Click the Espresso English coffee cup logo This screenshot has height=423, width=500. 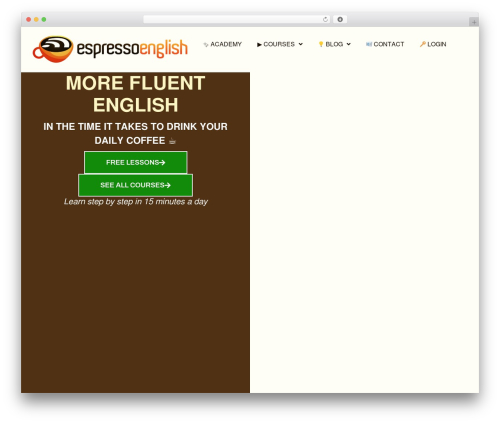click(53, 49)
